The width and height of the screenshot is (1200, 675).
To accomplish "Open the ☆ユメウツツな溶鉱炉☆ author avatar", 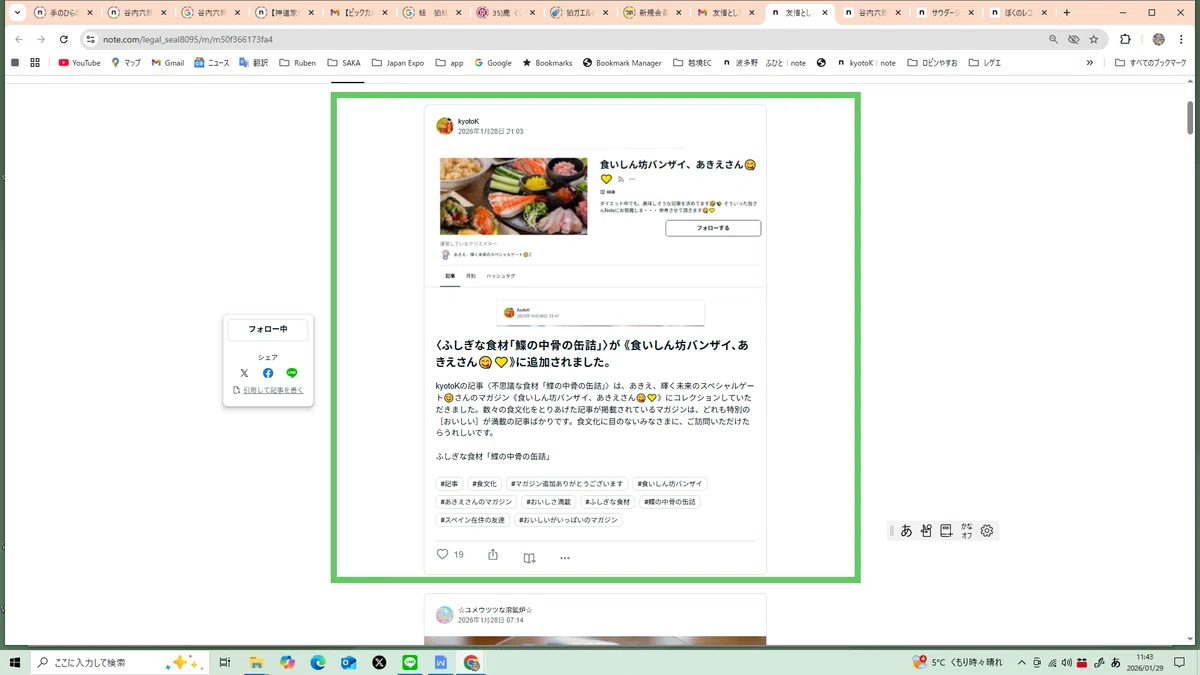I will (445, 615).
